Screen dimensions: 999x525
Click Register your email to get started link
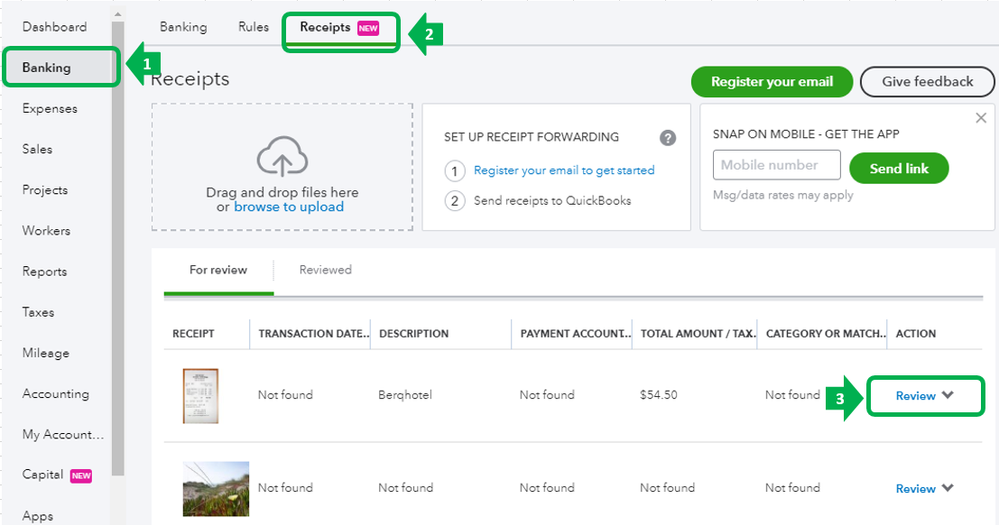click(564, 170)
